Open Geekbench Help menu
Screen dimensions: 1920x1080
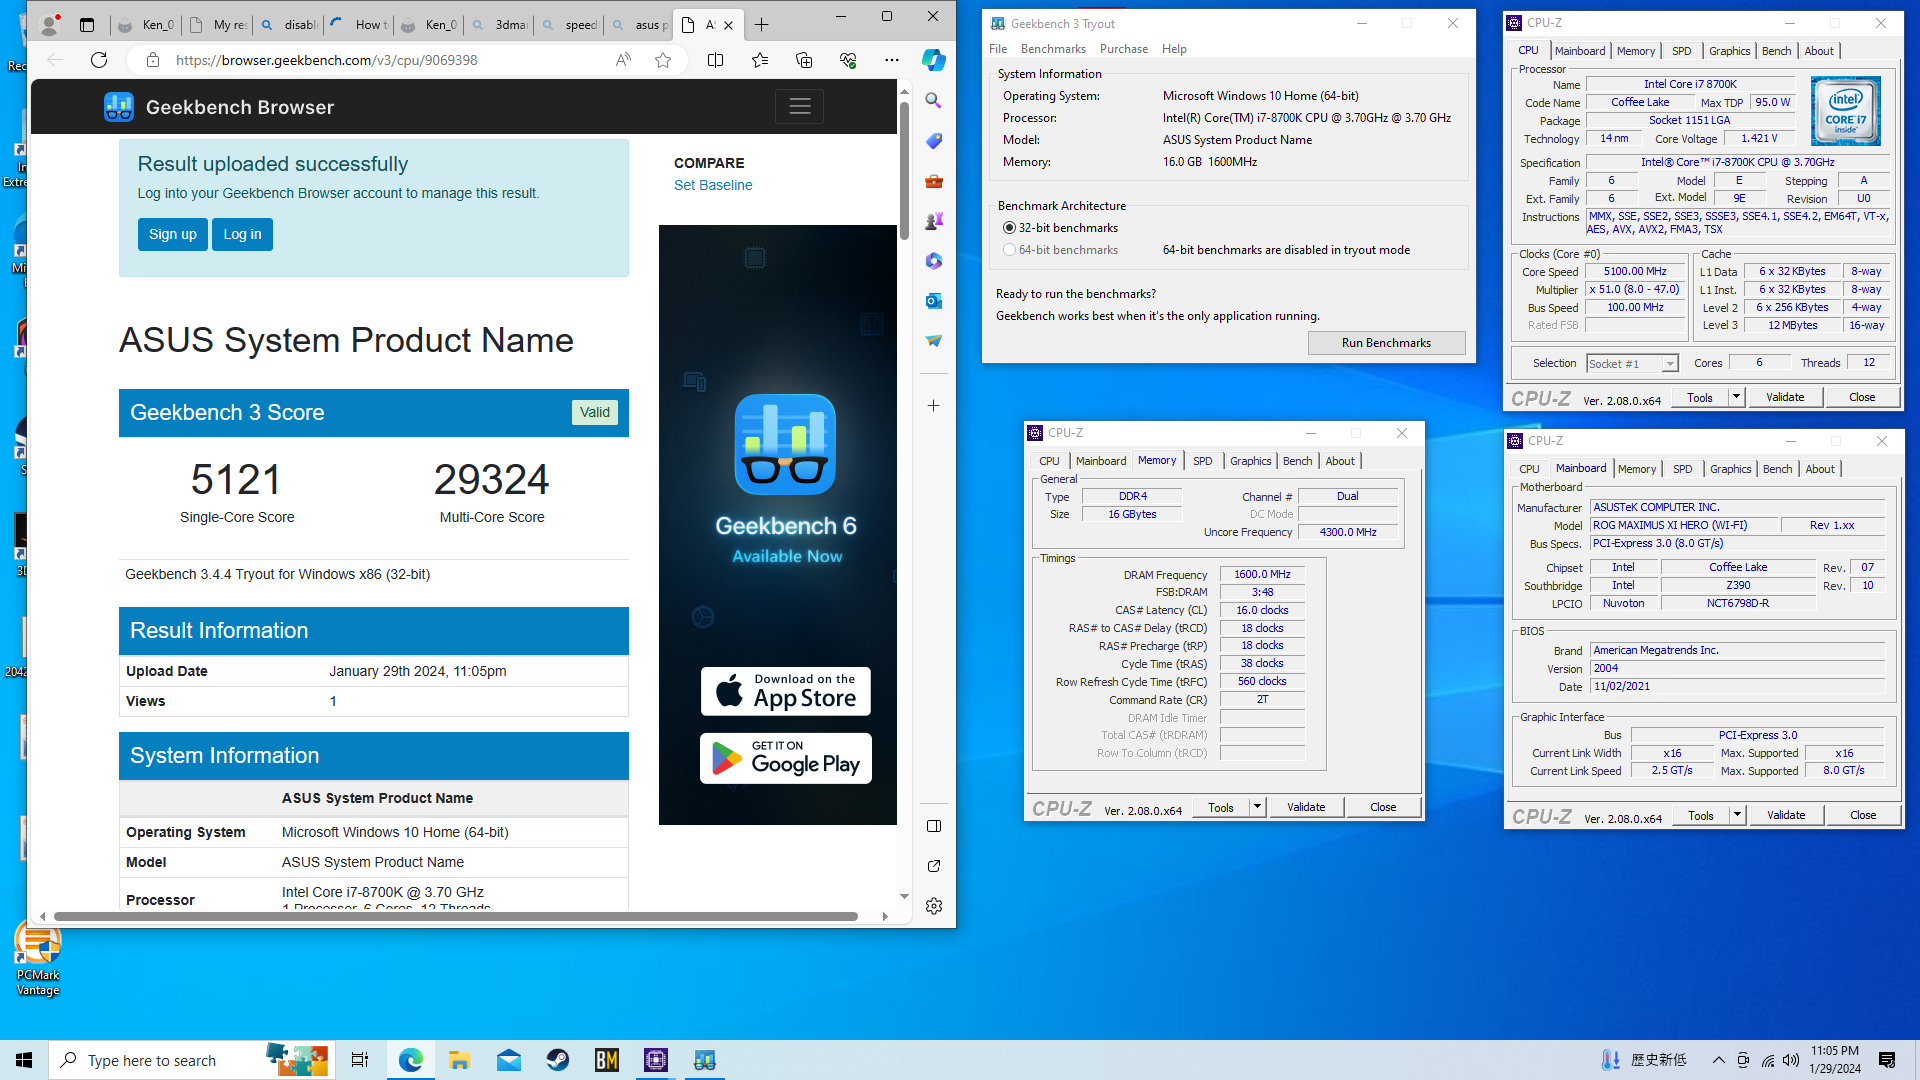[1174, 49]
